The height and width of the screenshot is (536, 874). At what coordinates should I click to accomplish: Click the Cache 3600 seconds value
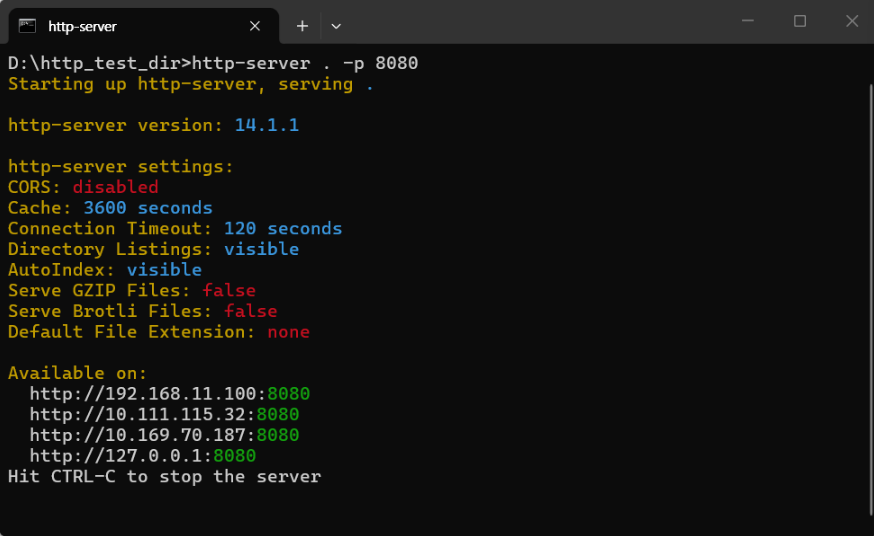click(x=147, y=208)
